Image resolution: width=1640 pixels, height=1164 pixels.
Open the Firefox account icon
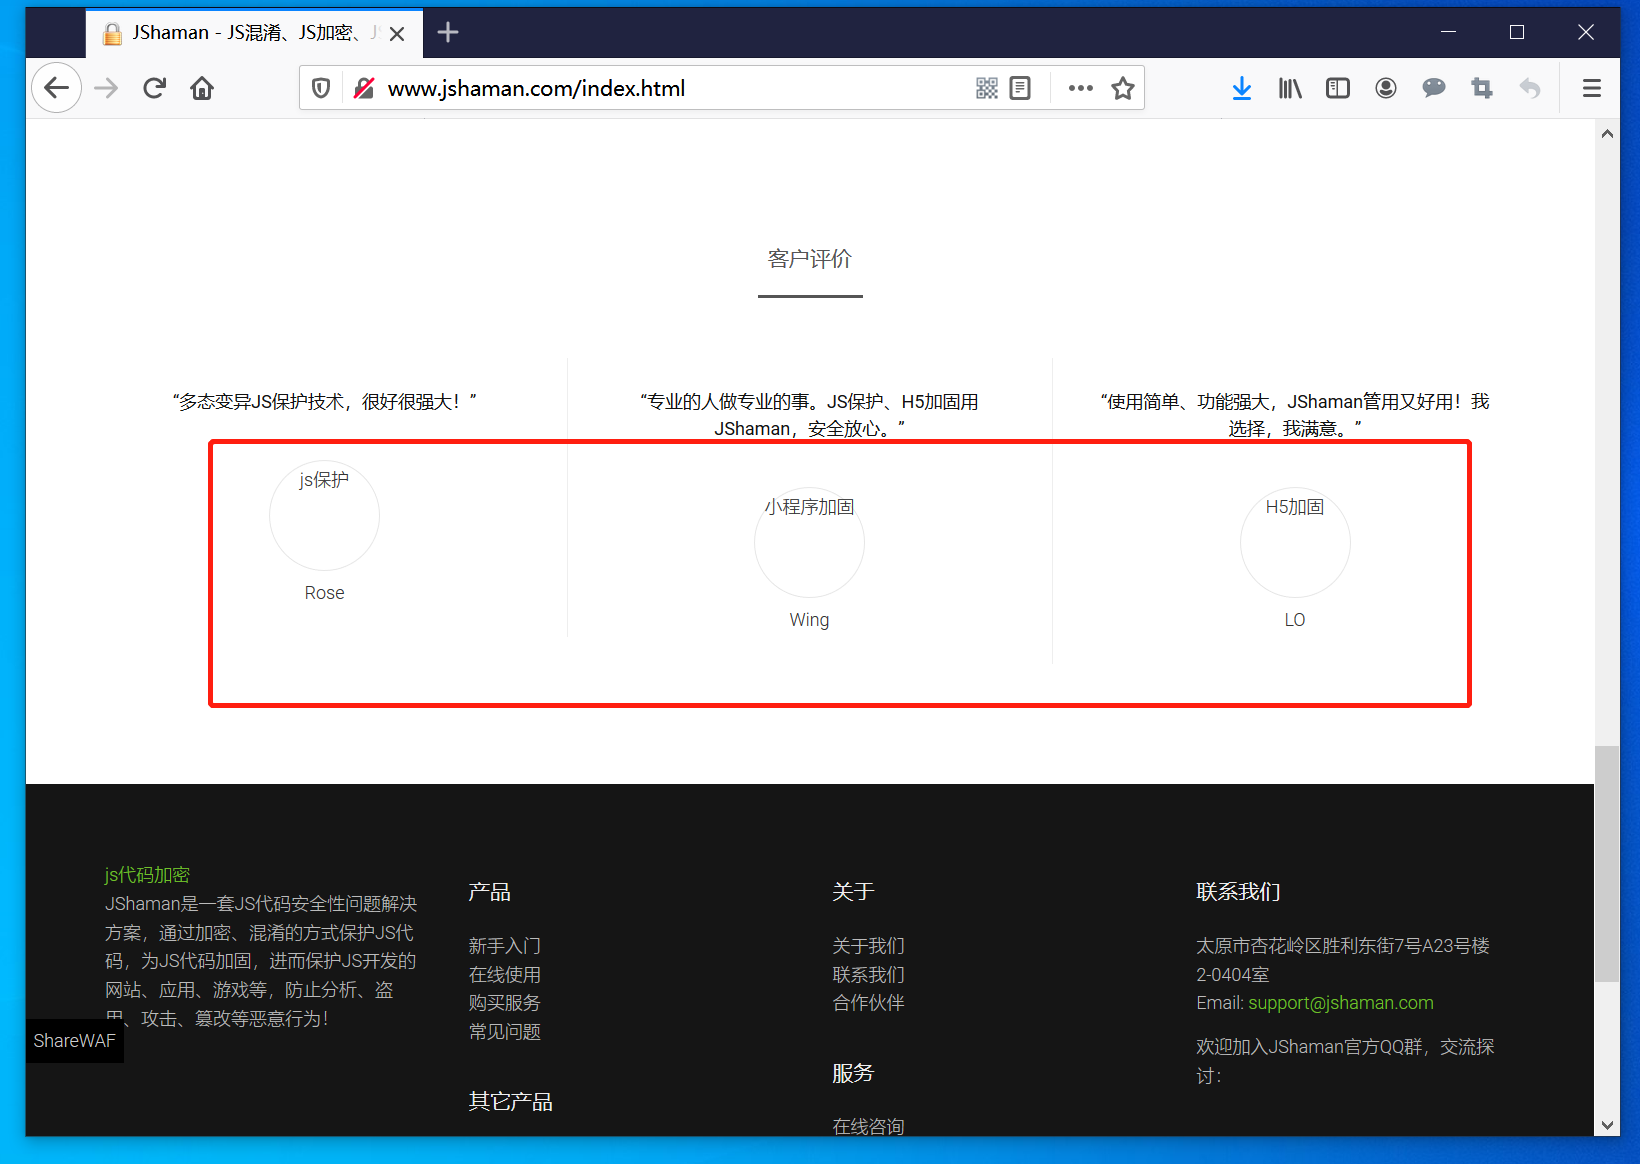pyautogui.click(x=1386, y=88)
